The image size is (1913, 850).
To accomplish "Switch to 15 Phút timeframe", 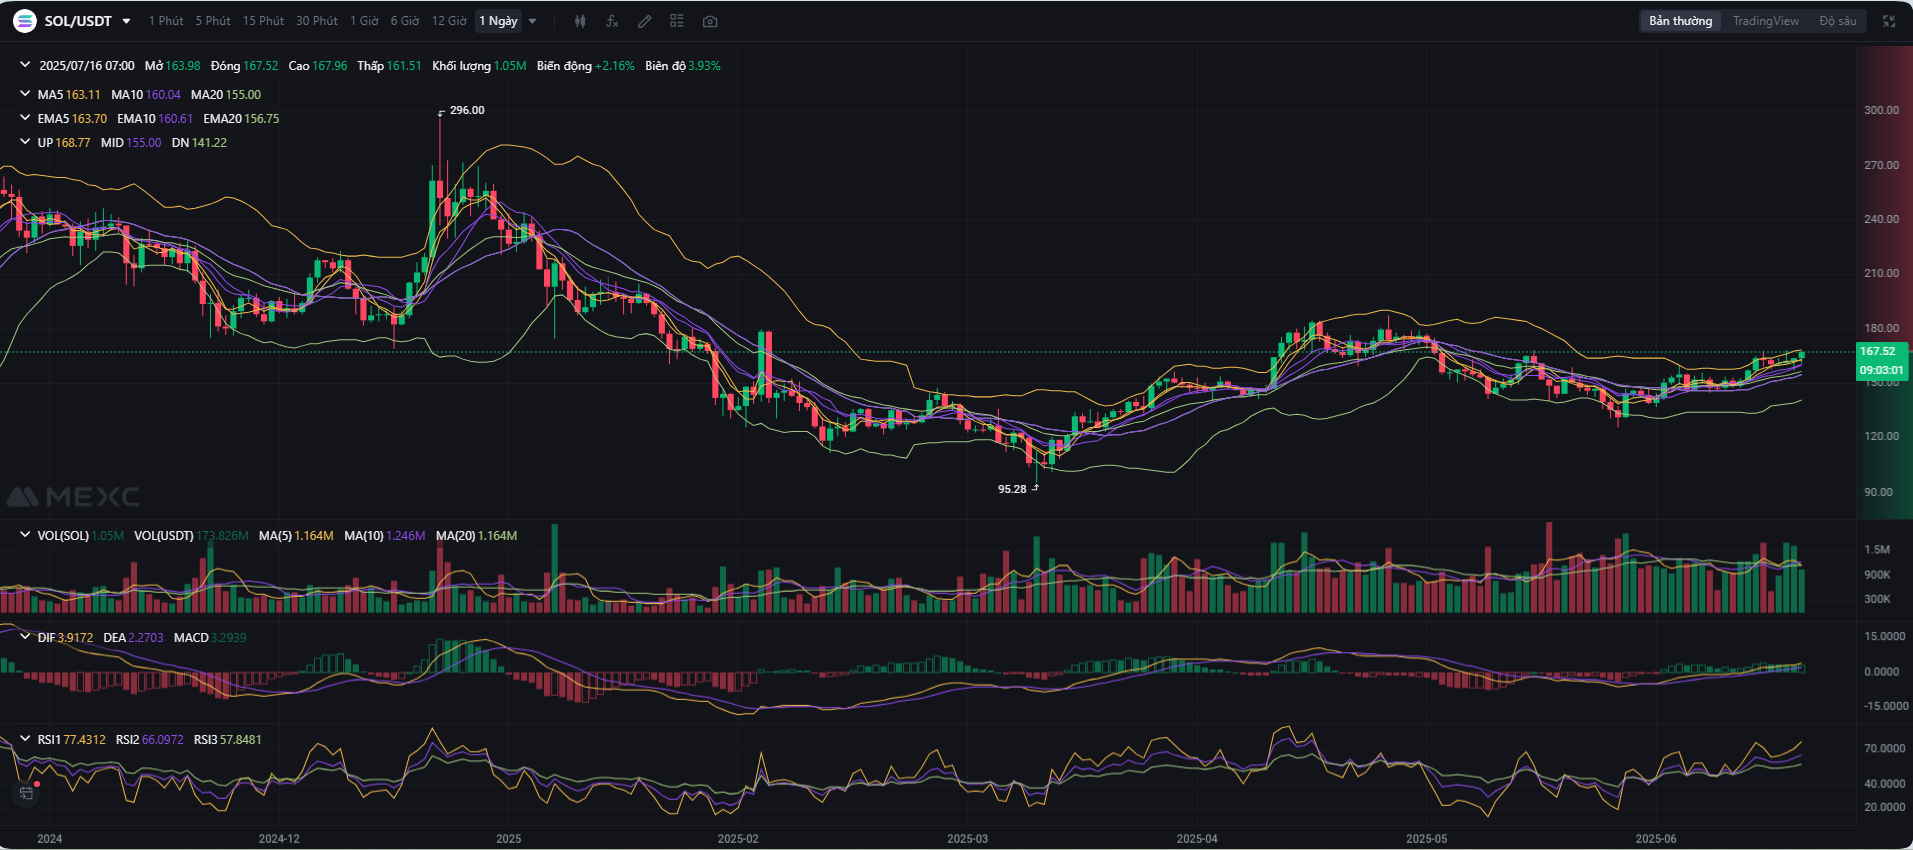I will pyautogui.click(x=263, y=21).
